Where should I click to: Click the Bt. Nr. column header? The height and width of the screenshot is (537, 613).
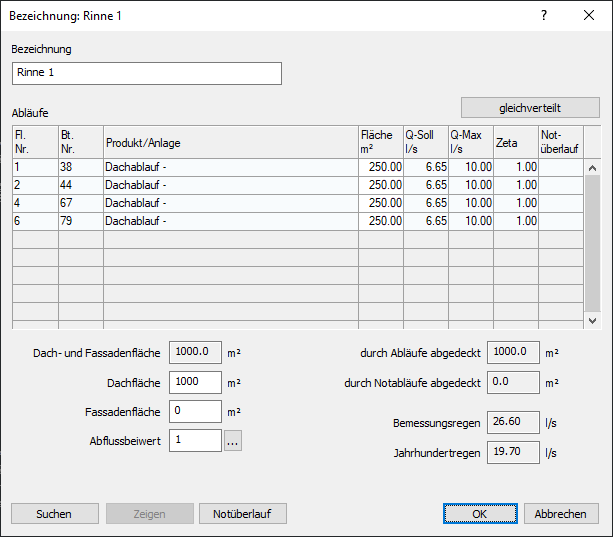point(81,142)
